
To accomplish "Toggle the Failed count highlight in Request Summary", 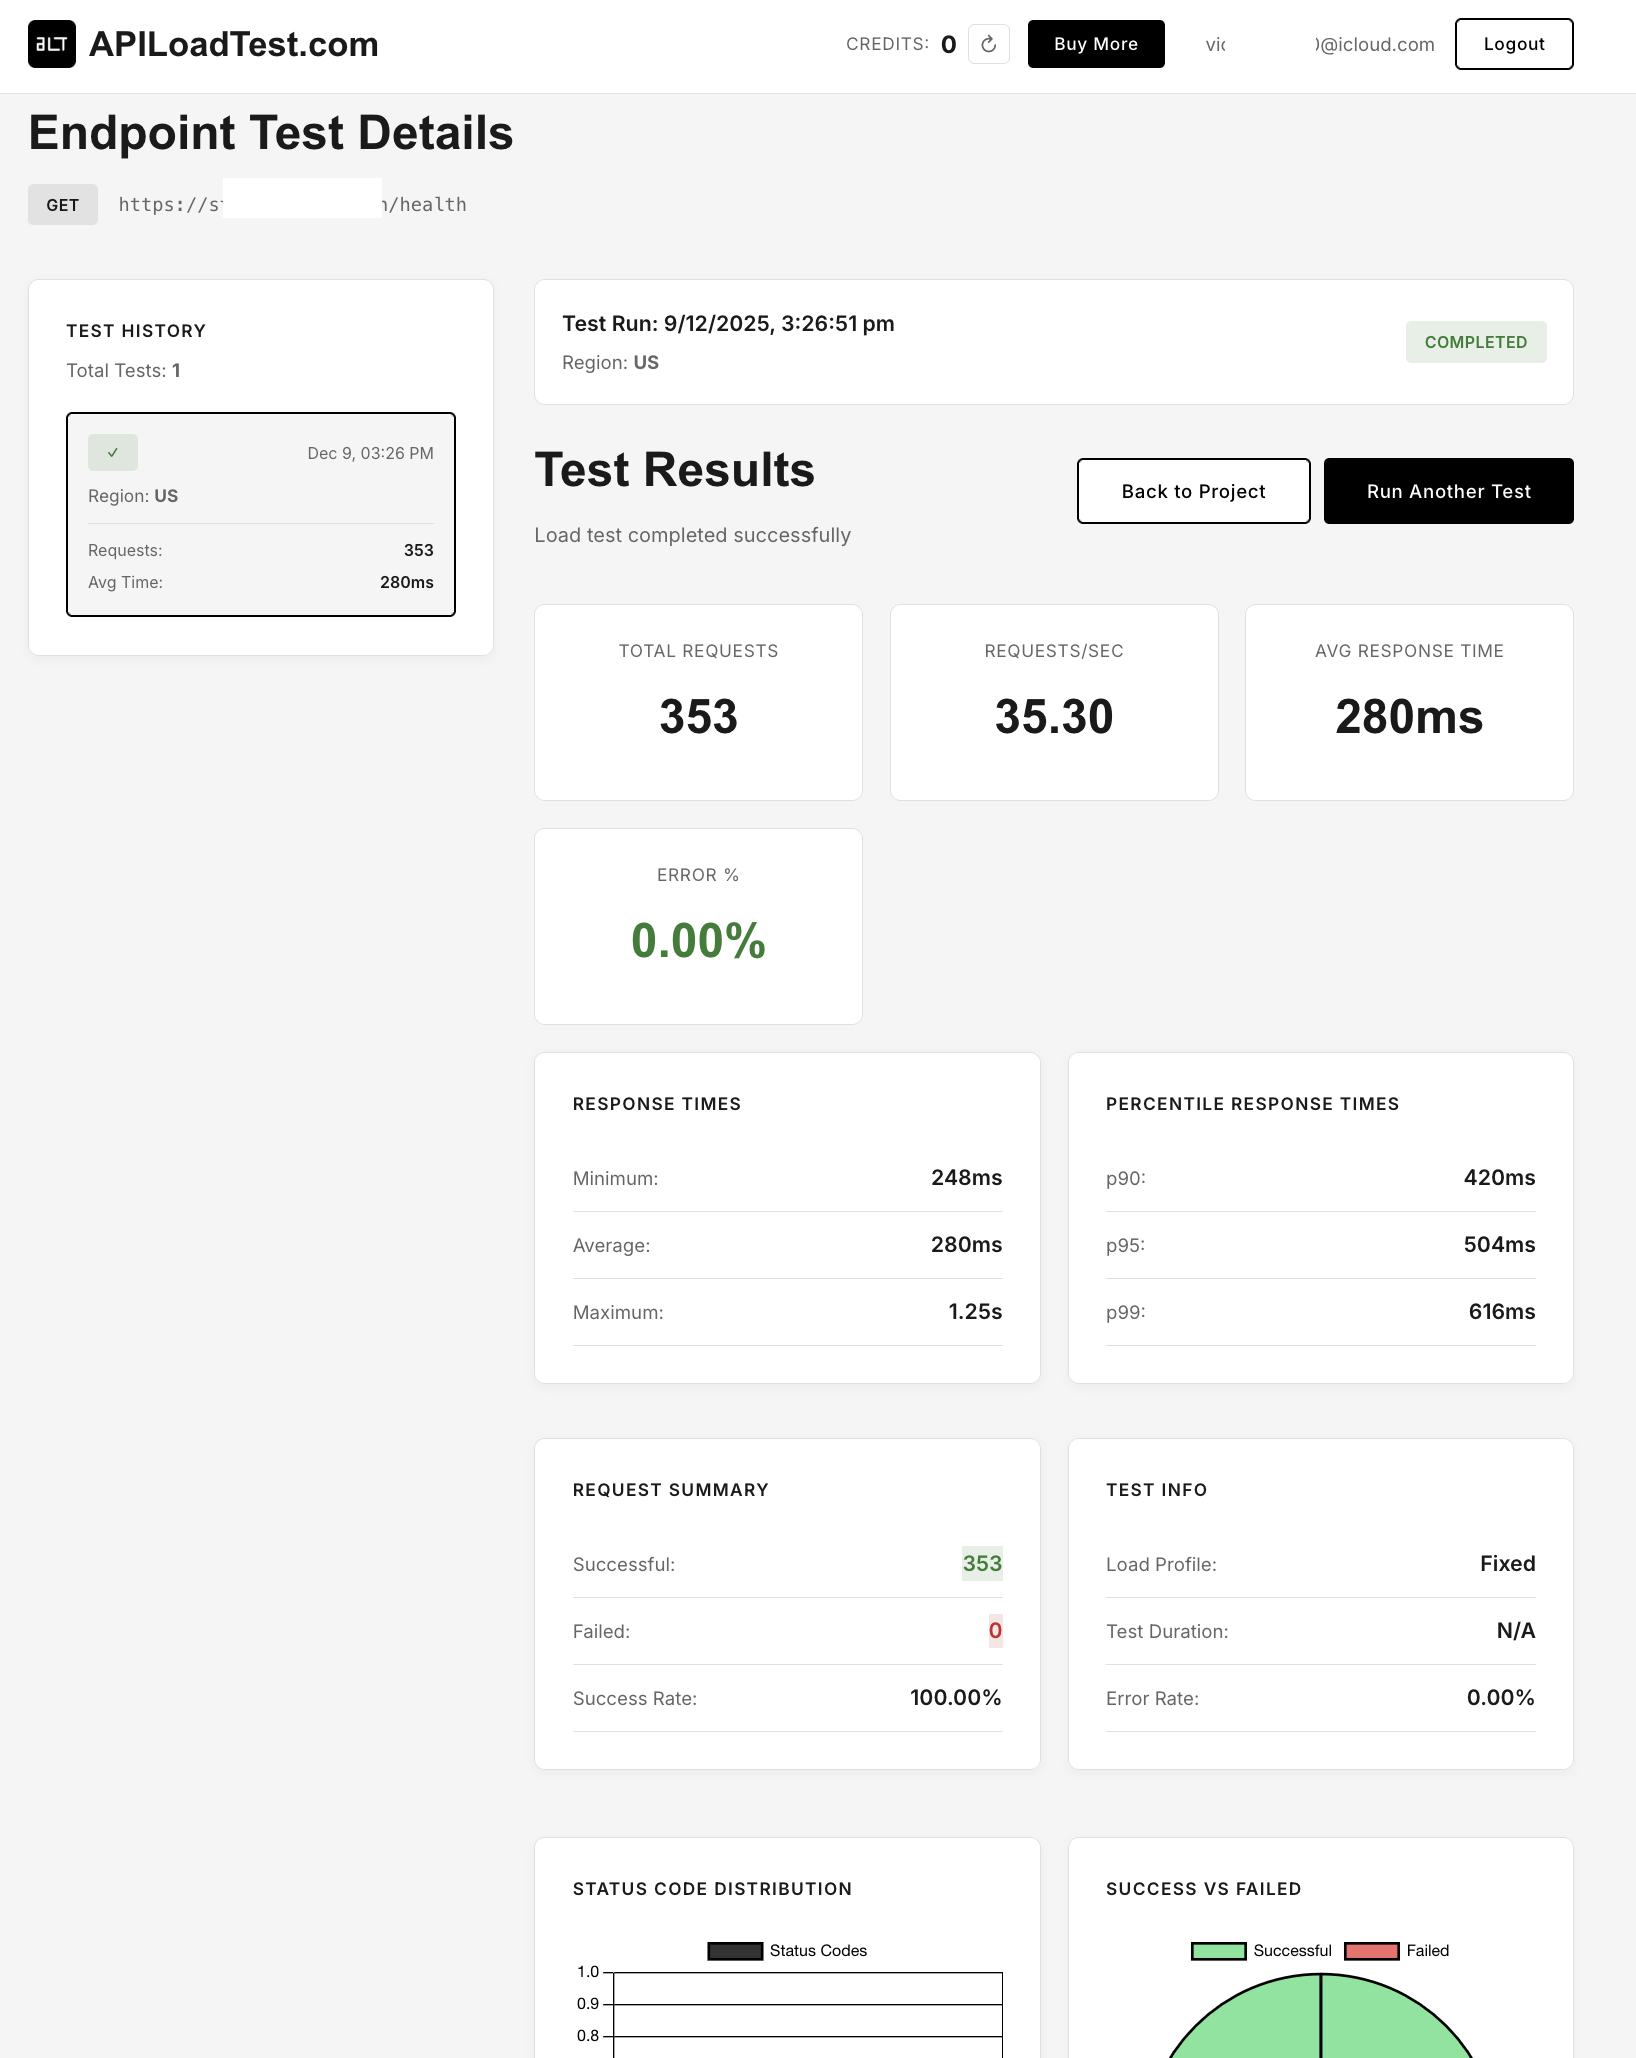I will (994, 1631).
